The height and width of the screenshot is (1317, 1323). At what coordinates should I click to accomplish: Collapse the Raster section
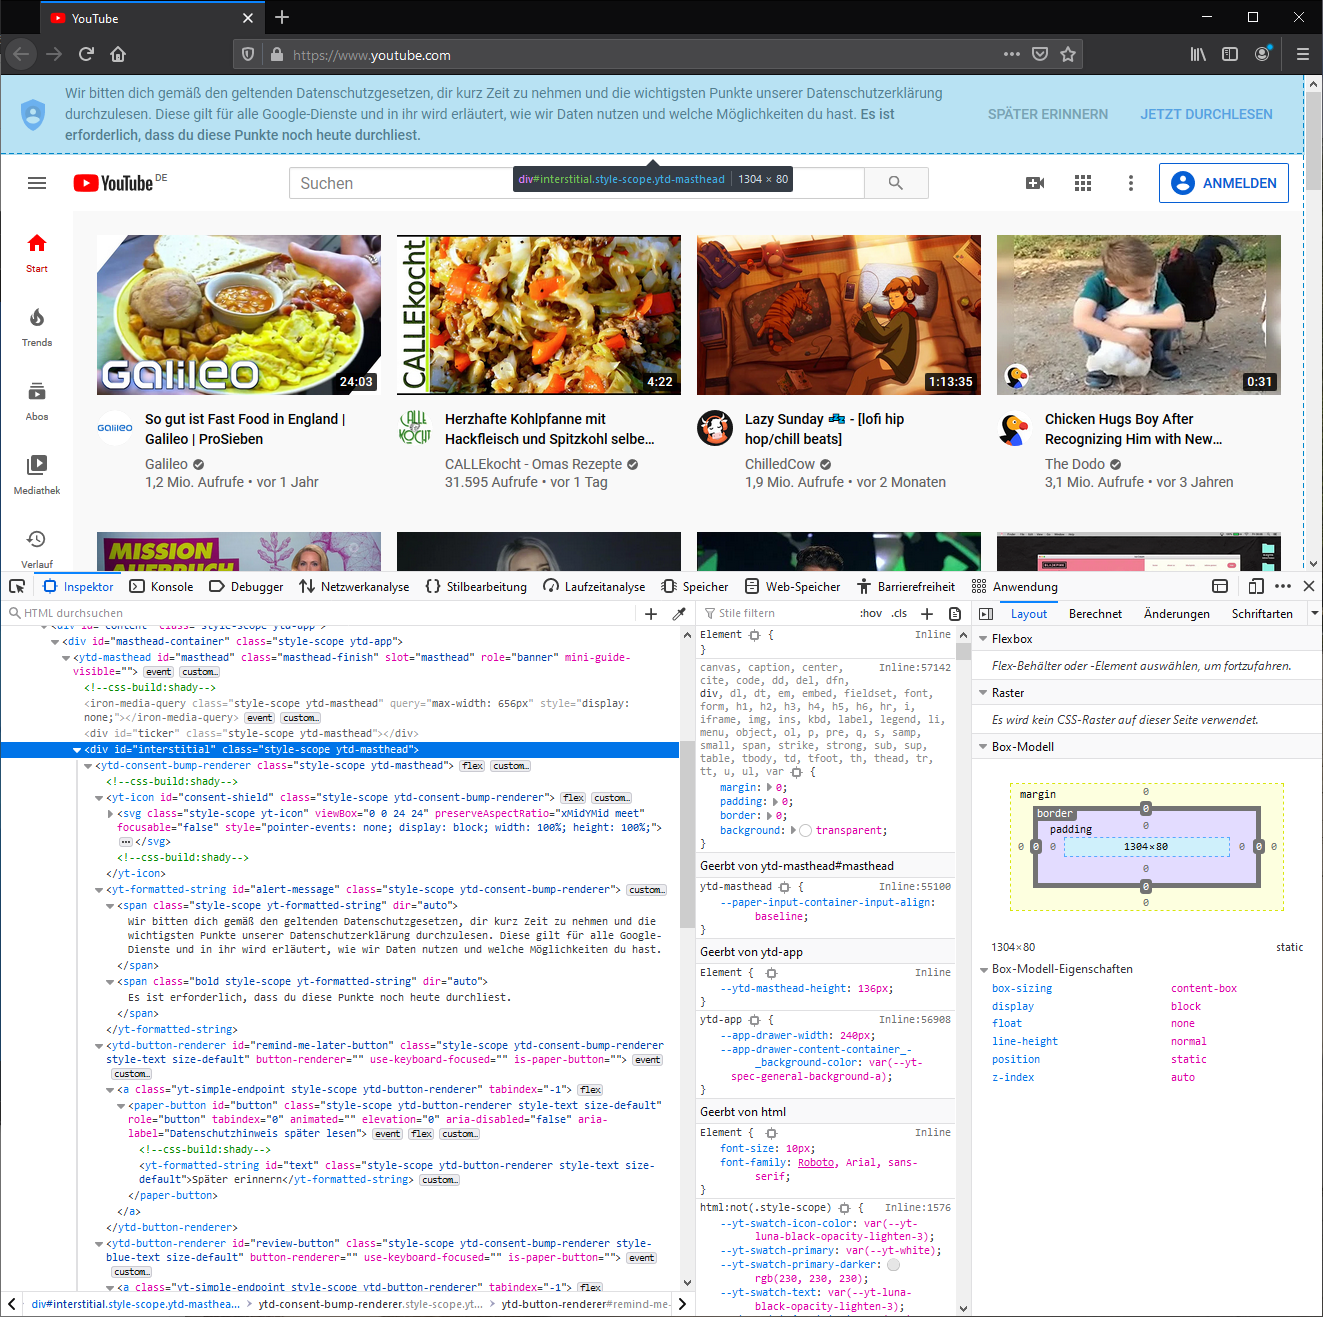point(983,692)
